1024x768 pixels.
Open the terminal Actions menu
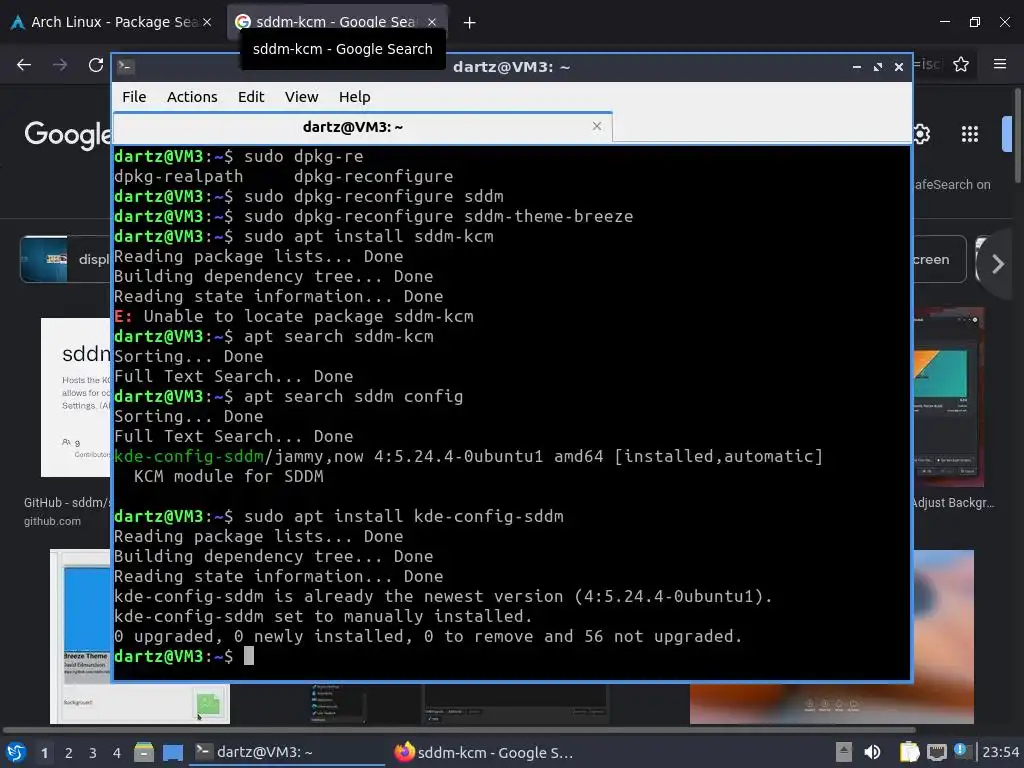click(192, 97)
